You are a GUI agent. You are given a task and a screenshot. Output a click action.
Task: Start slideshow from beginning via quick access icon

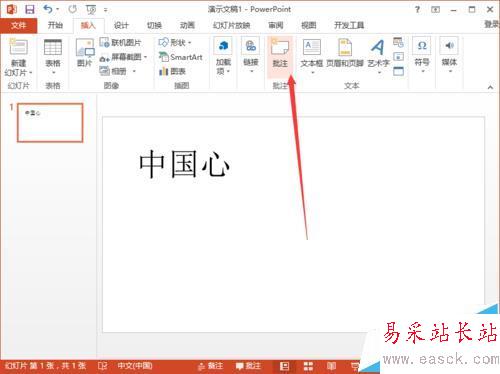[x=91, y=10]
